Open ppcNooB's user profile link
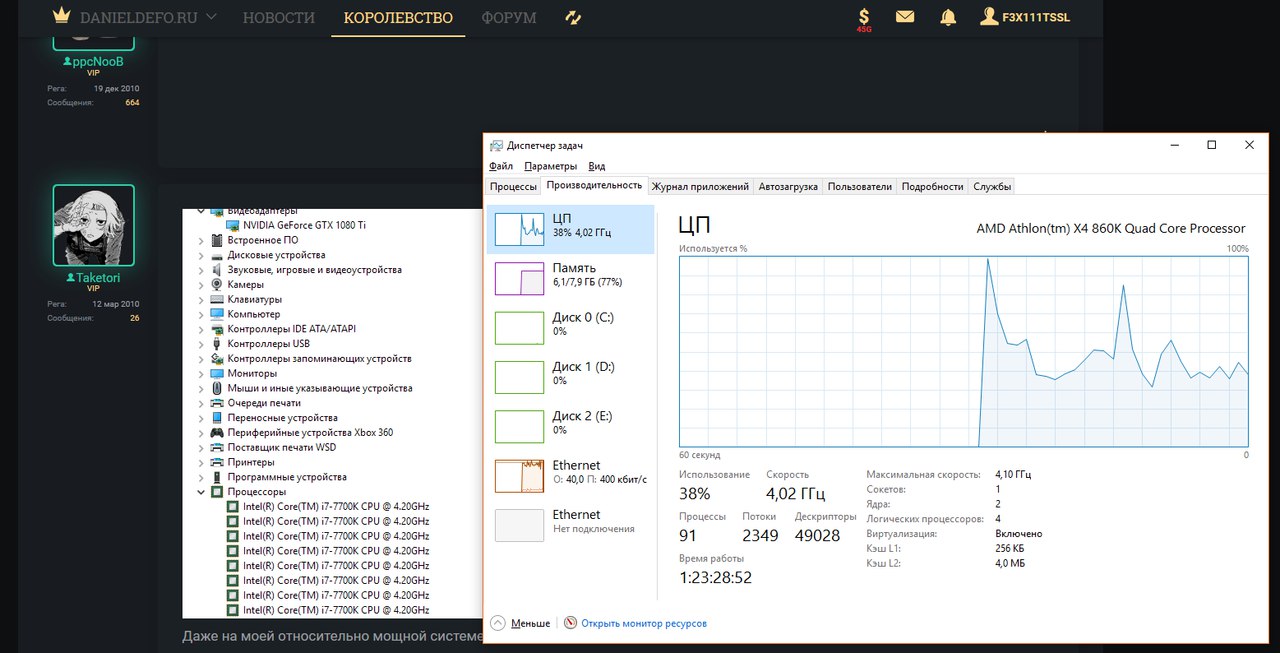This screenshot has width=1280, height=653. click(x=93, y=61)
